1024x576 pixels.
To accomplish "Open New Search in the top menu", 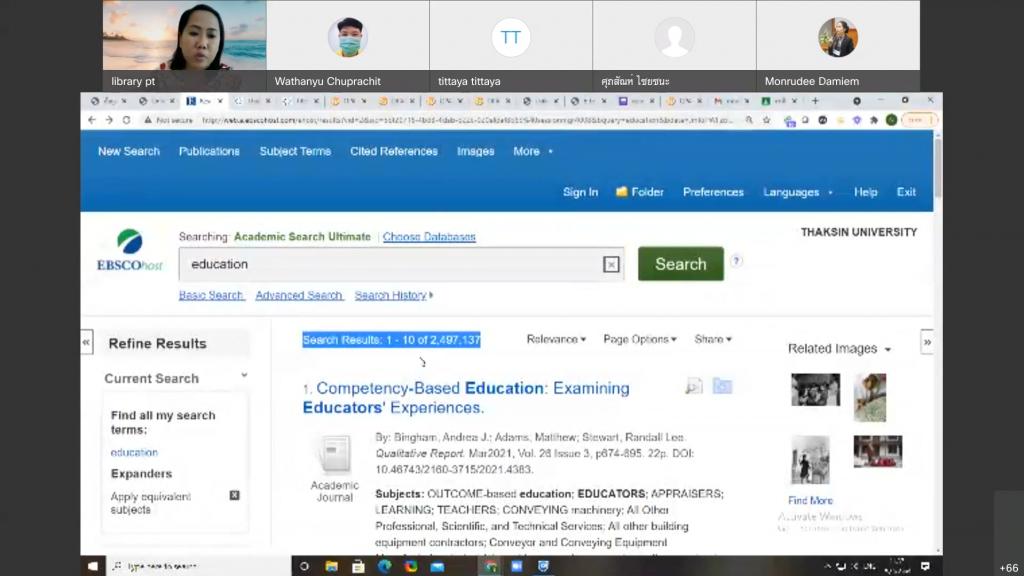I will [x=129, y=151].
